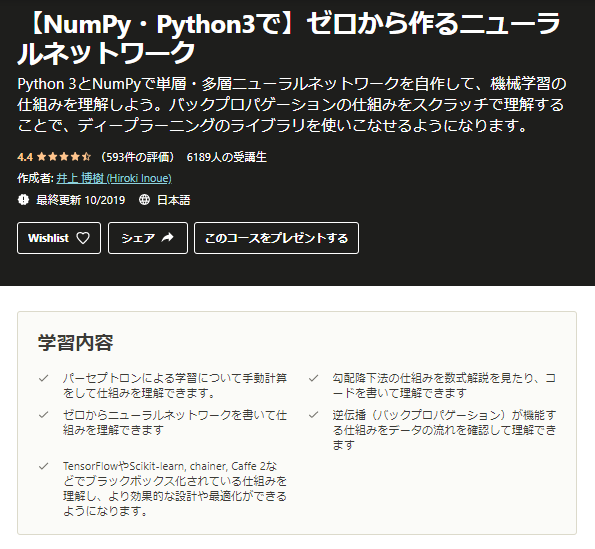
Task: Click the last-updated alert badge icon
Action: (24, 200)
